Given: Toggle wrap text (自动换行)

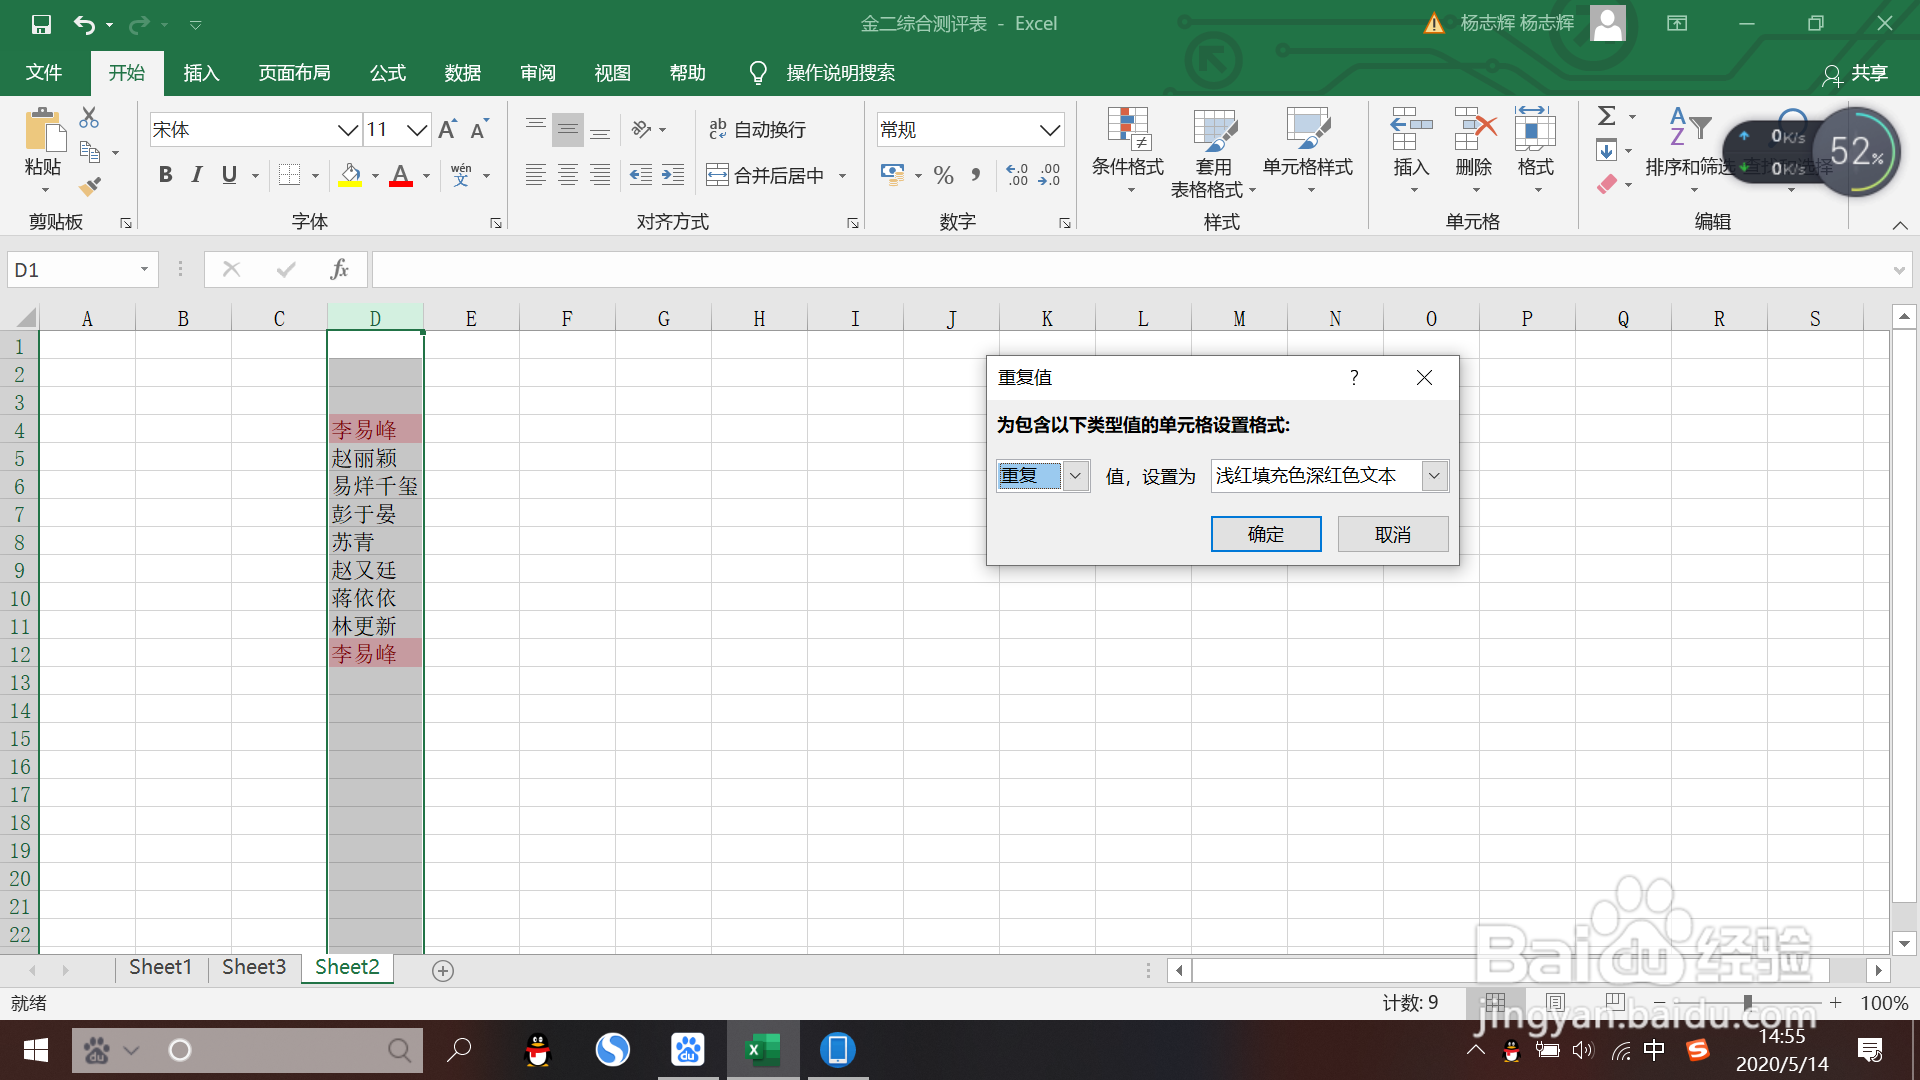Looking at the screenshot, I should click(x=757, y=129).
